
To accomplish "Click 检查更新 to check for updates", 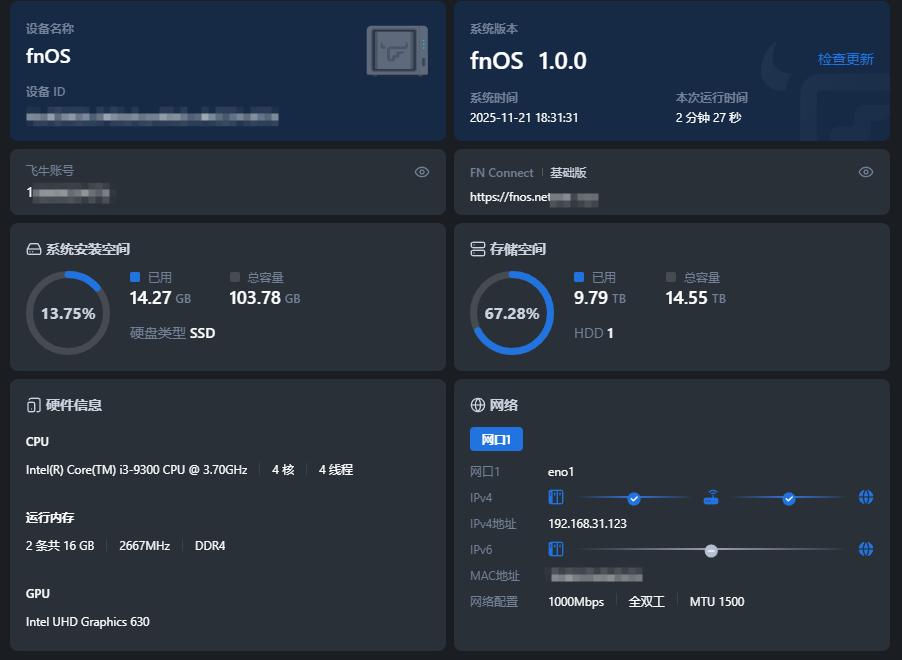I will 845,59.
